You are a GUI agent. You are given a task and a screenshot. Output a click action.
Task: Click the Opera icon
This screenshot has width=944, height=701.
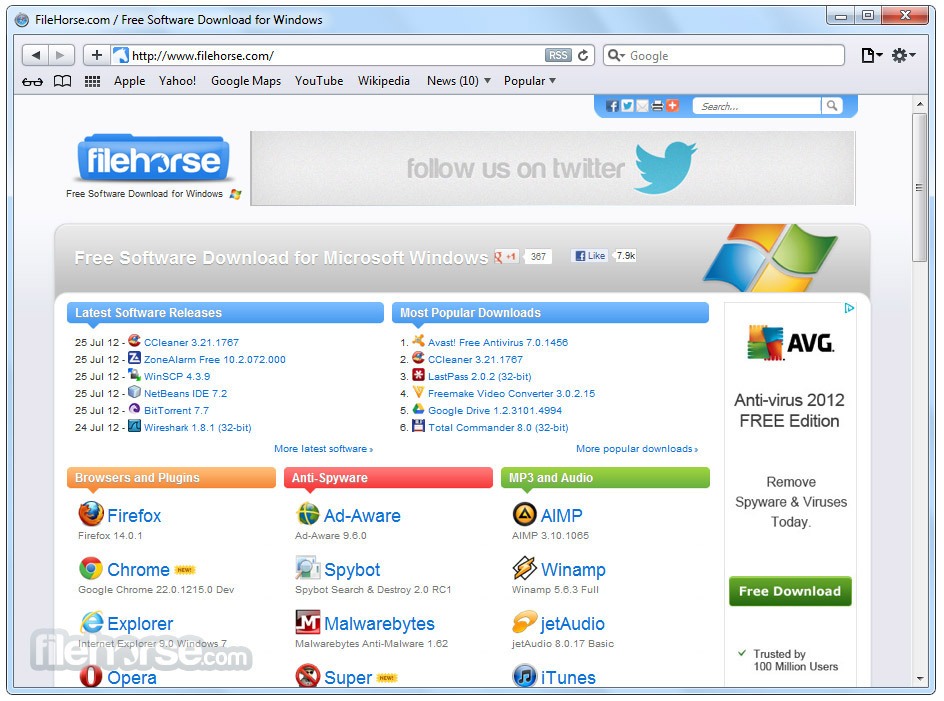(91, 676)
